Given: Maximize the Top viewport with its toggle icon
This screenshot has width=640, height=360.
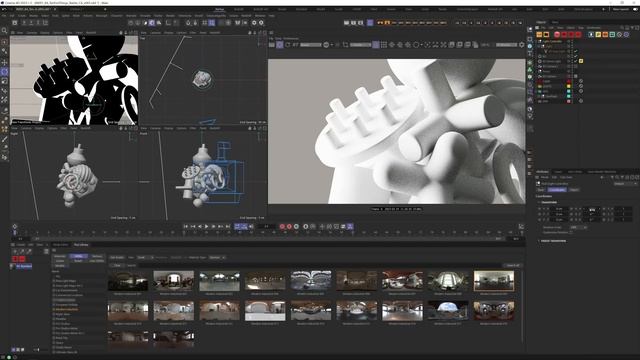Looking at the screenshot, I should pyautogui.click(x=264, y=33).
